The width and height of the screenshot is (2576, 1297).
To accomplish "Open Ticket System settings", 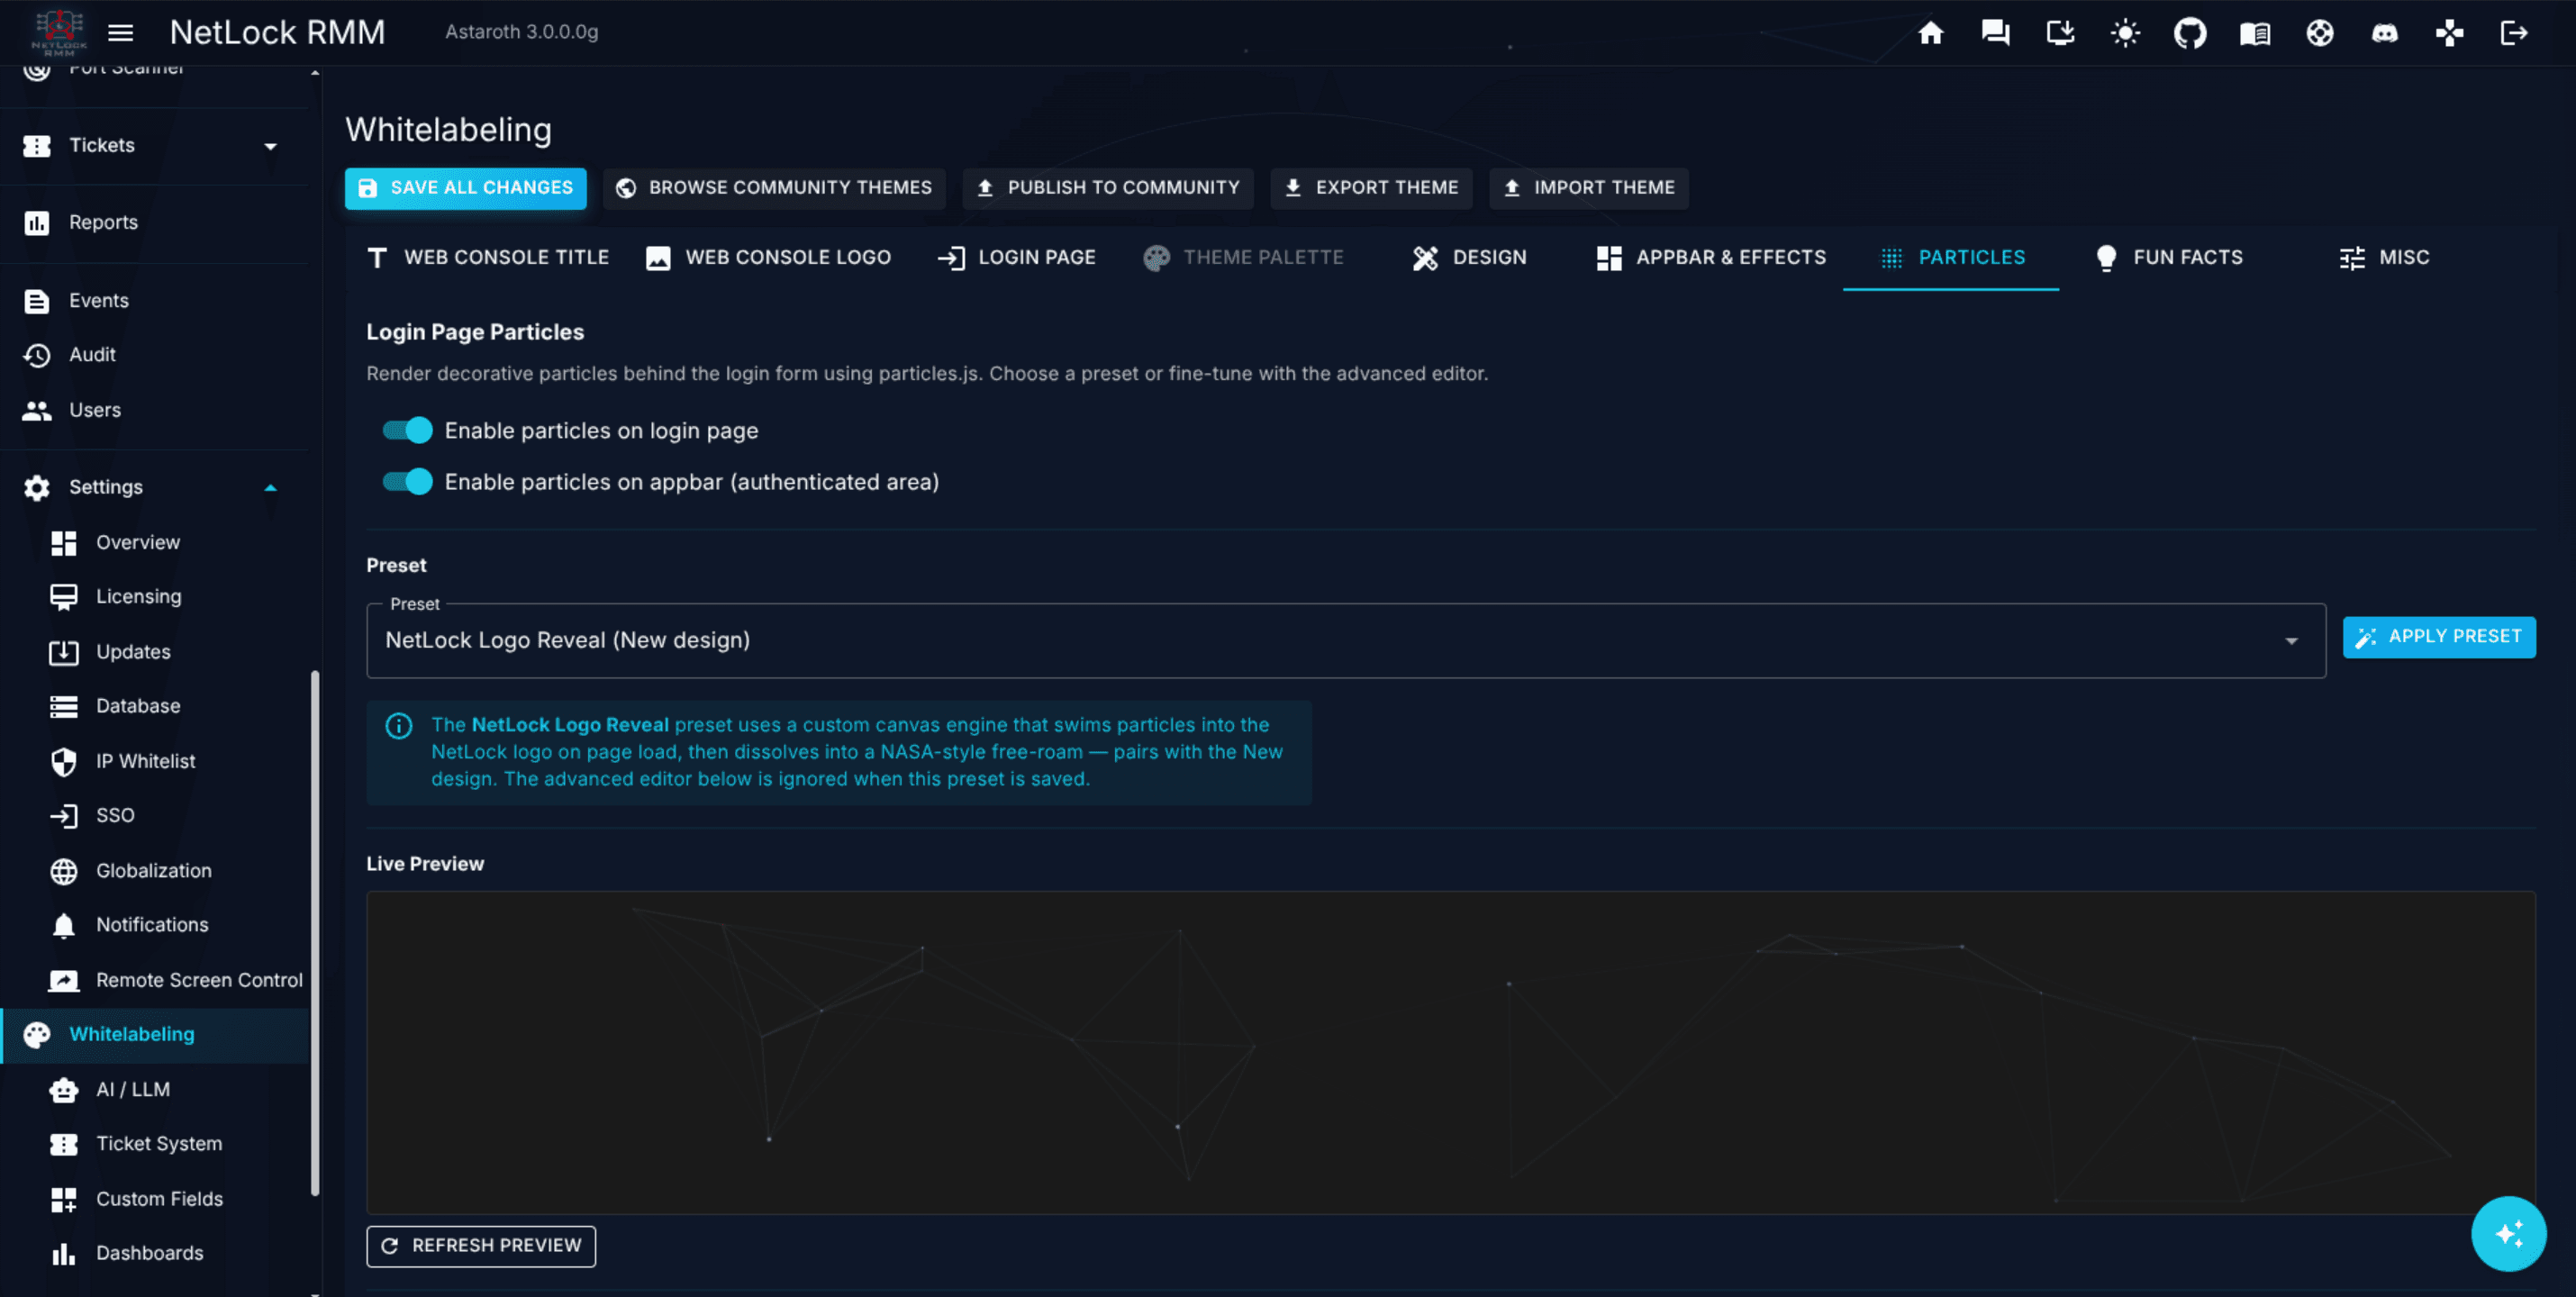I will tap(155, 1144).
